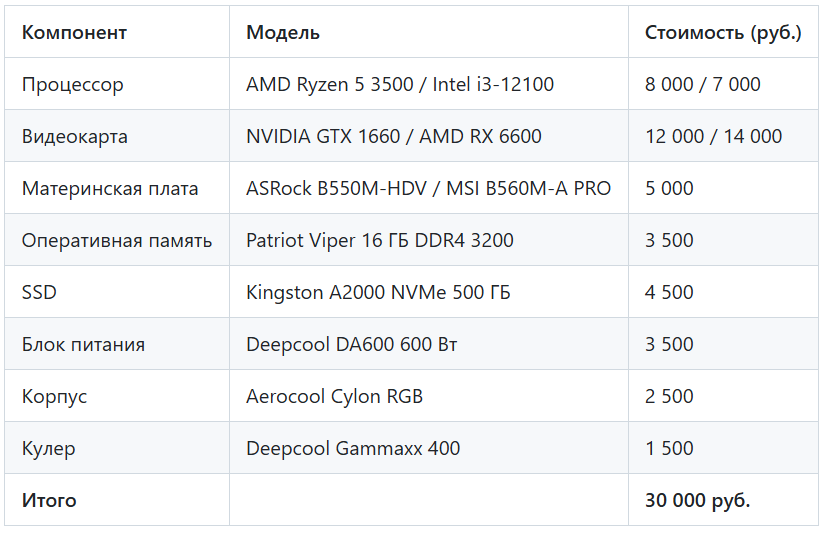Click Deepcool DA600 600 Вт model
This screenshot has width=836, height=537.
point(351,344)
